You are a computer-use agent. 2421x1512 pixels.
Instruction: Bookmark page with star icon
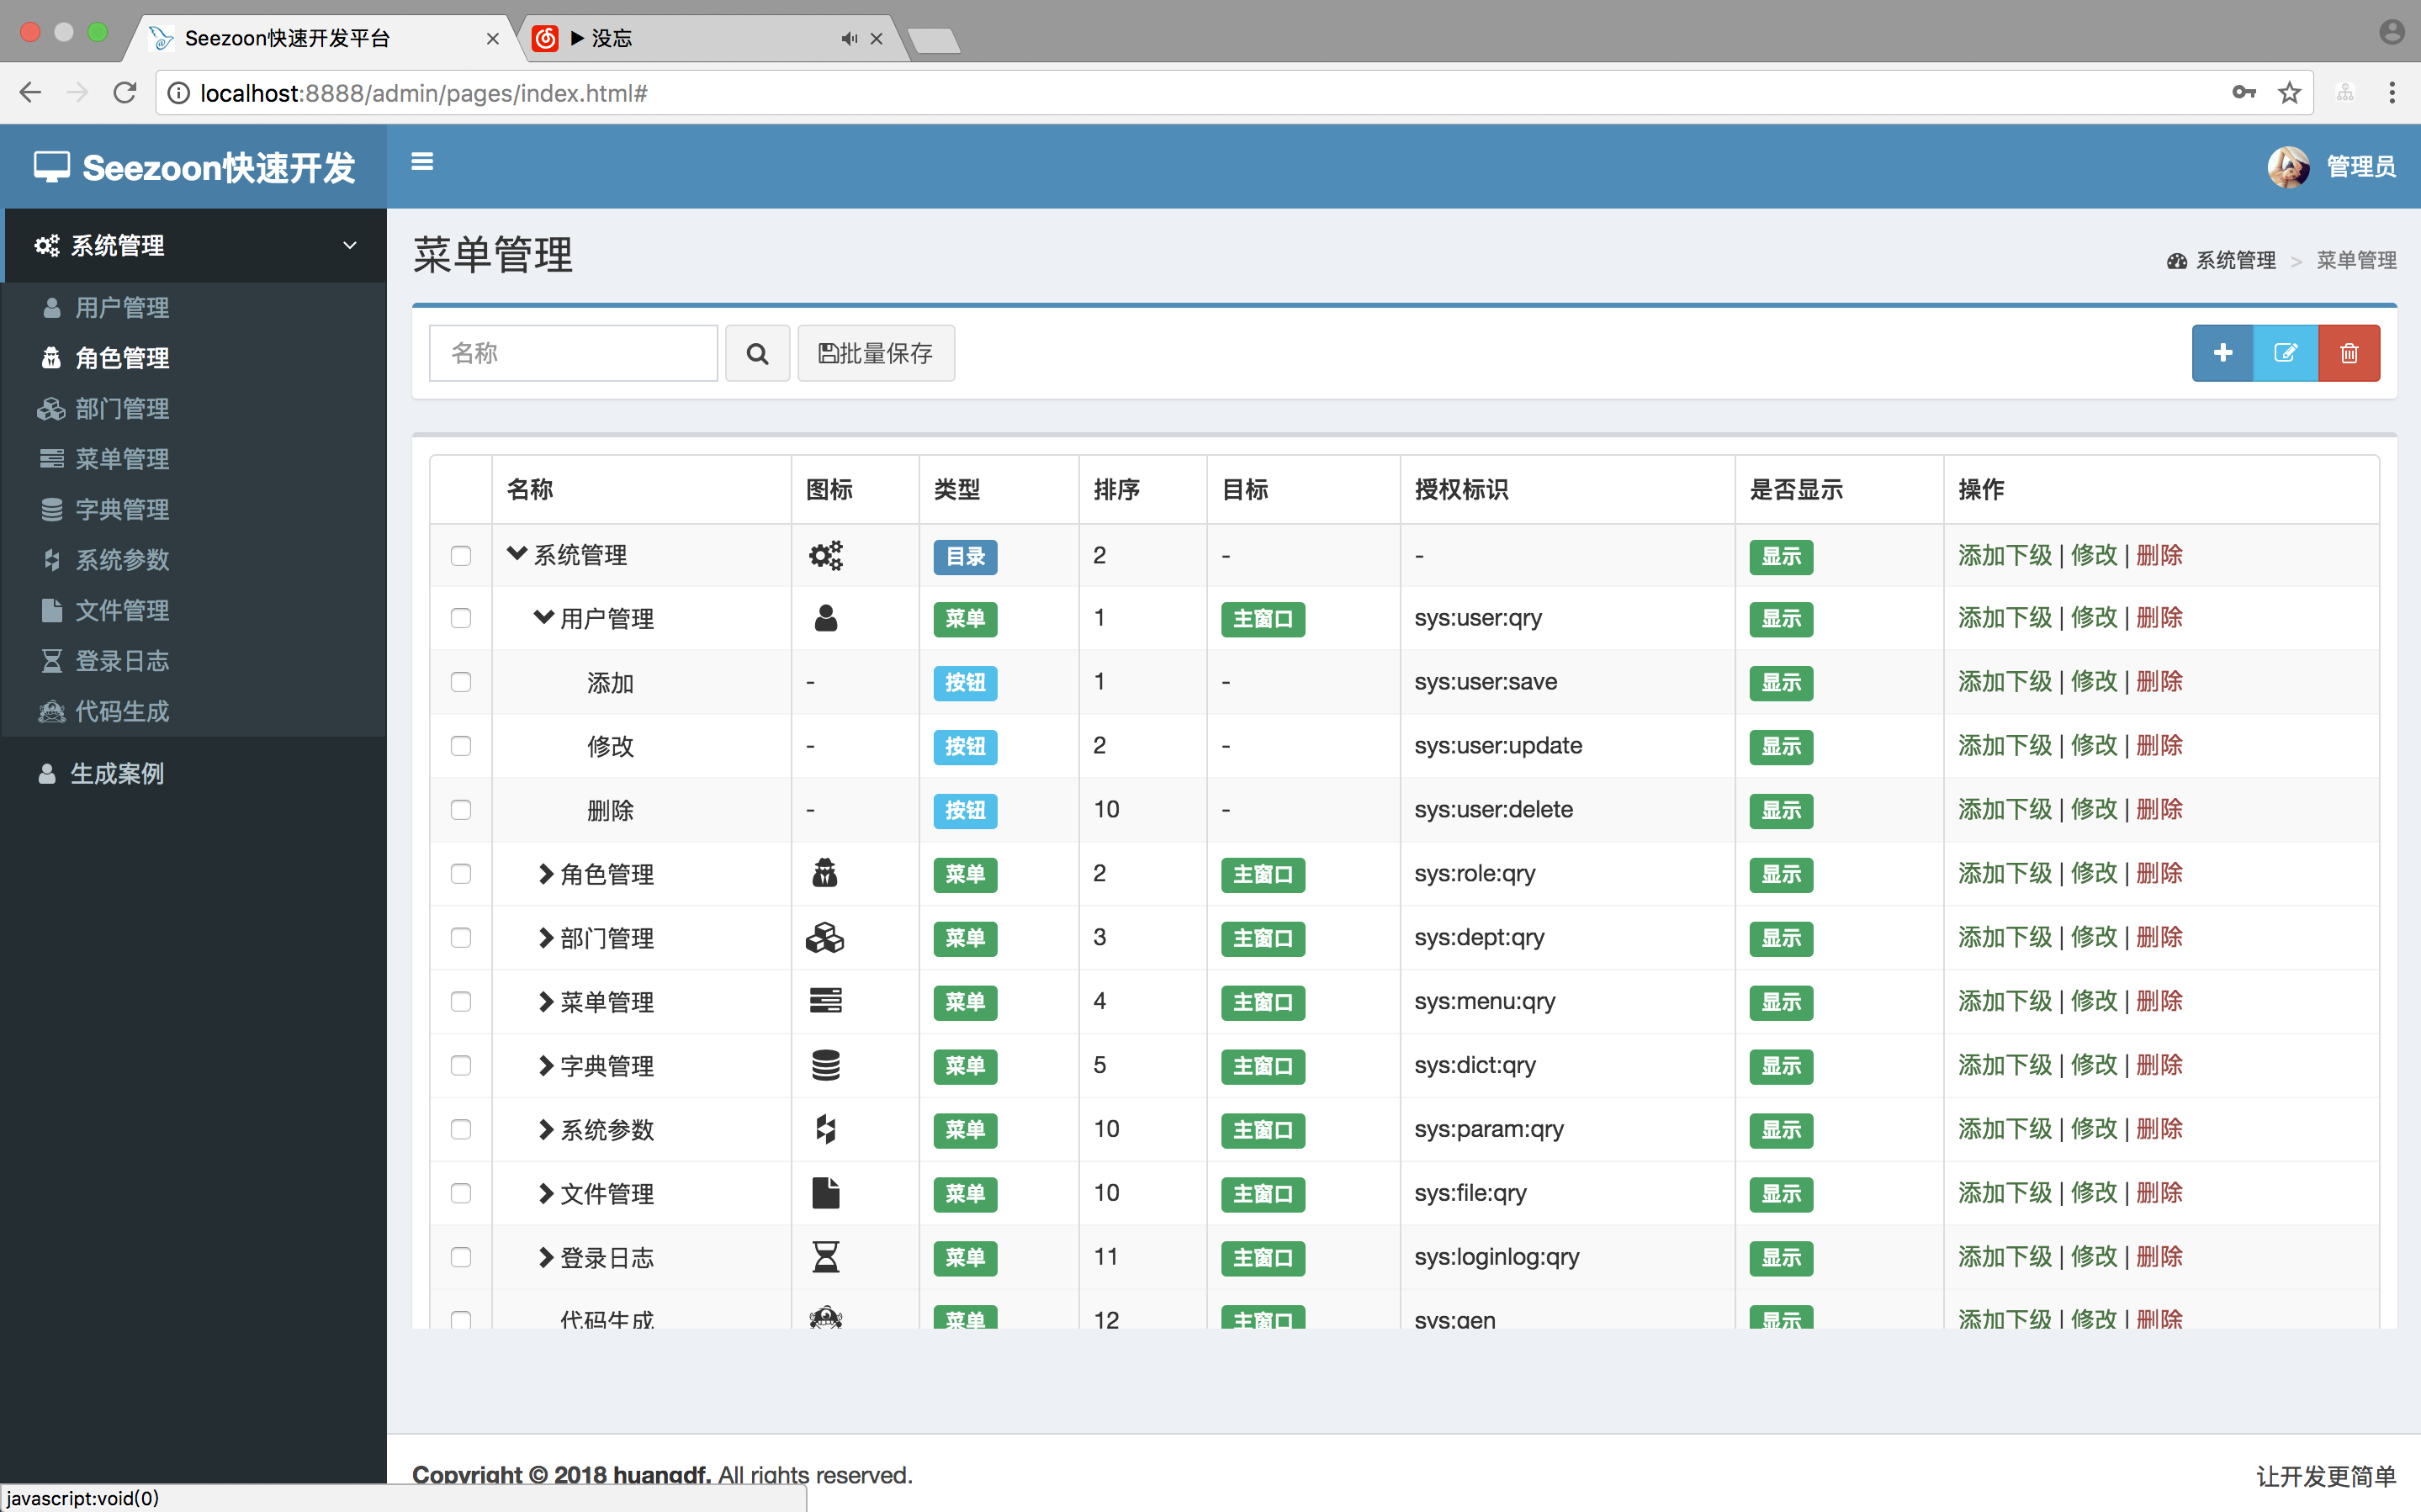pyautogui.click(x=2289, y=93)
